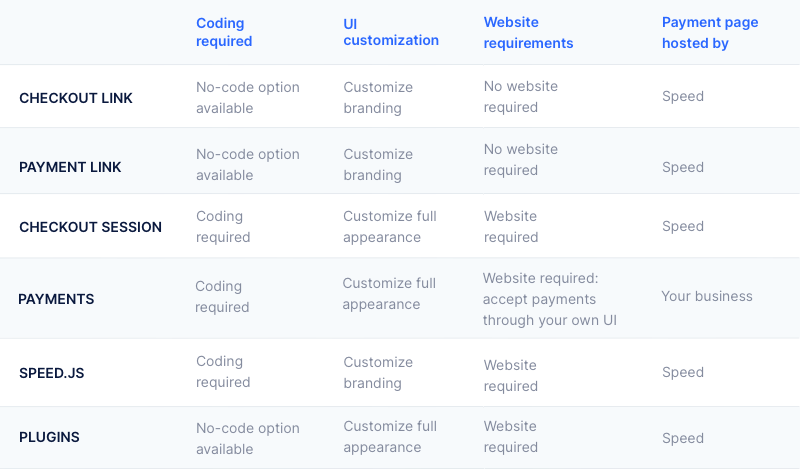
Task: Click the Website requirements column header
Action: click(528, 33)
